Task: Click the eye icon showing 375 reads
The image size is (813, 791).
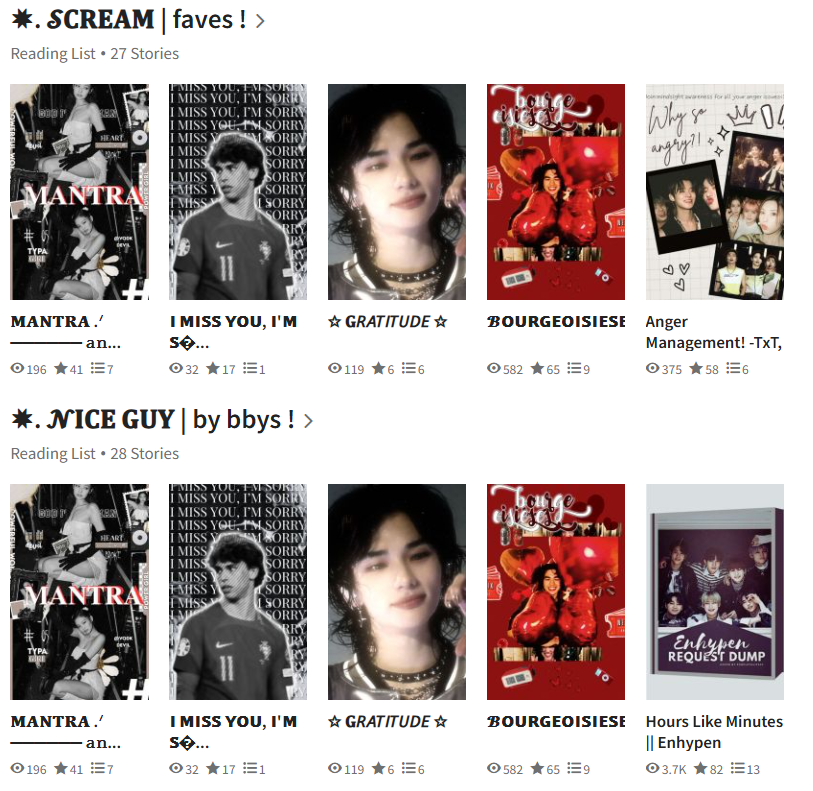Action: point(652,368)
